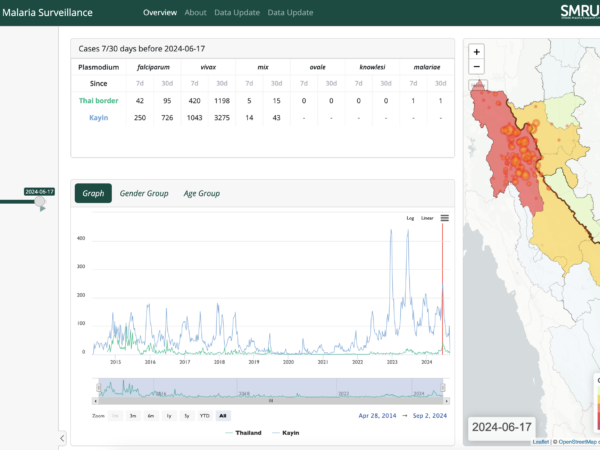Screen dimensions: 600x450
Task: Switch chart to Log scale
Action: click(x=410, y=218)
